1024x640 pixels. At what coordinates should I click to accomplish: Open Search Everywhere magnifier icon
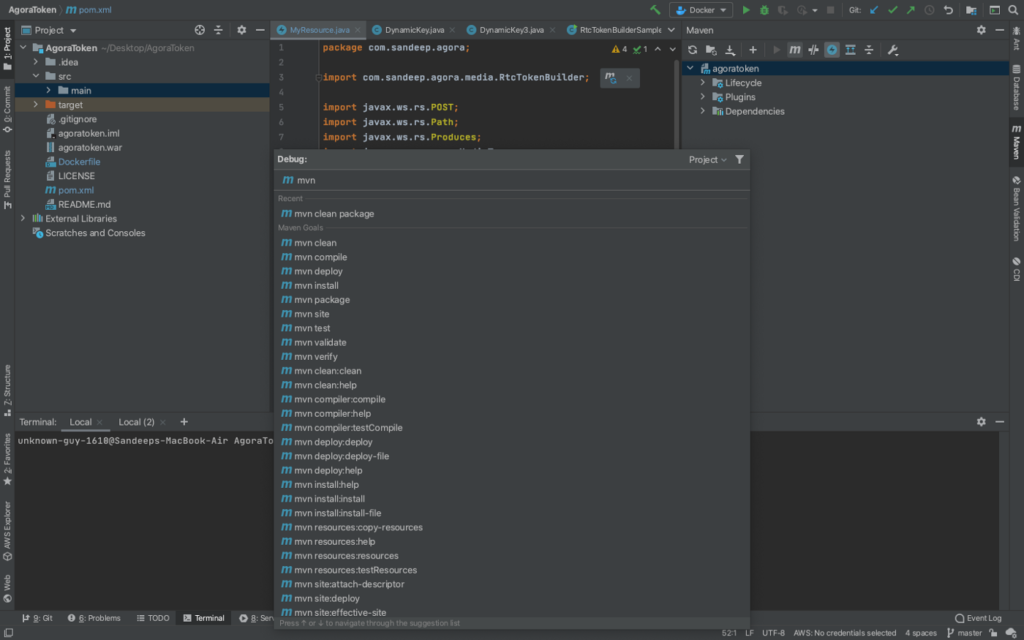point(1013,10)
